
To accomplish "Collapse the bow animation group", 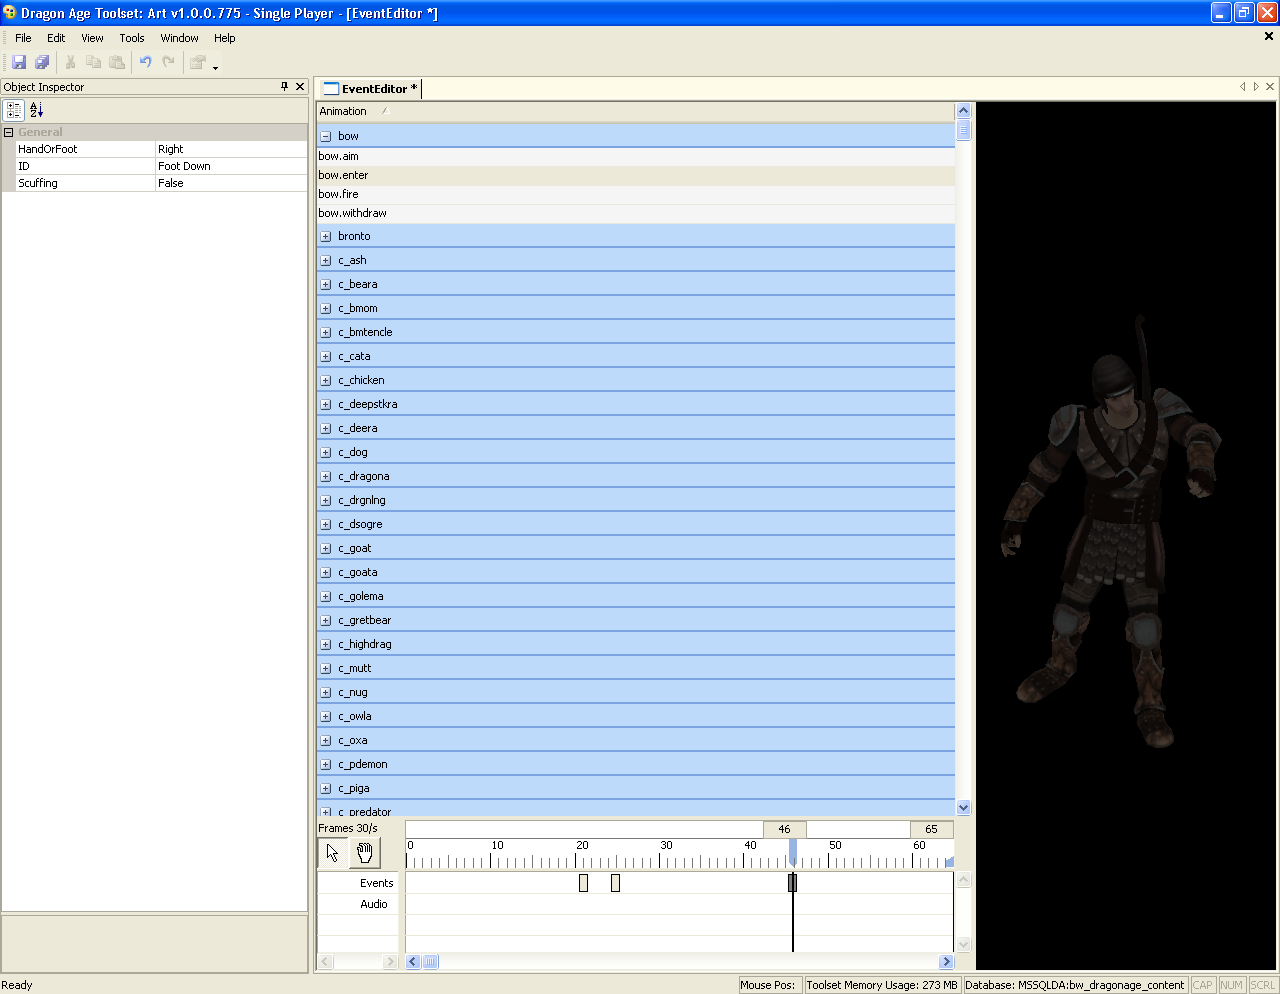I will 326,136.
